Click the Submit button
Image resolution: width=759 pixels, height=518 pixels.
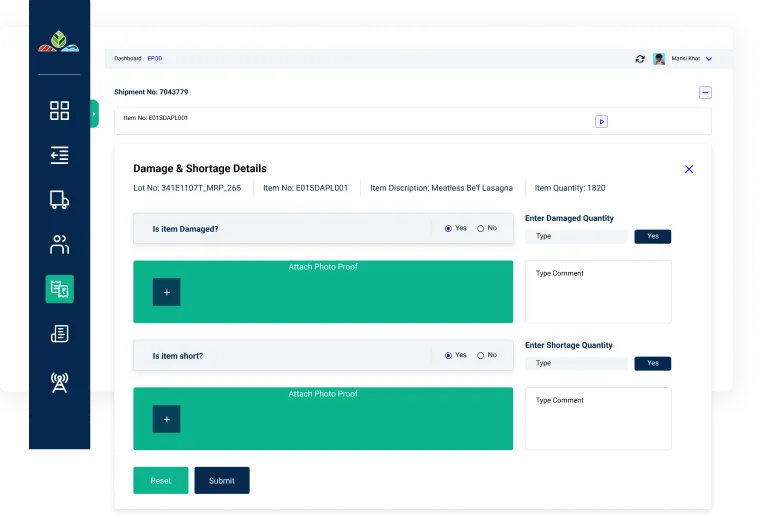coord(221,481)
